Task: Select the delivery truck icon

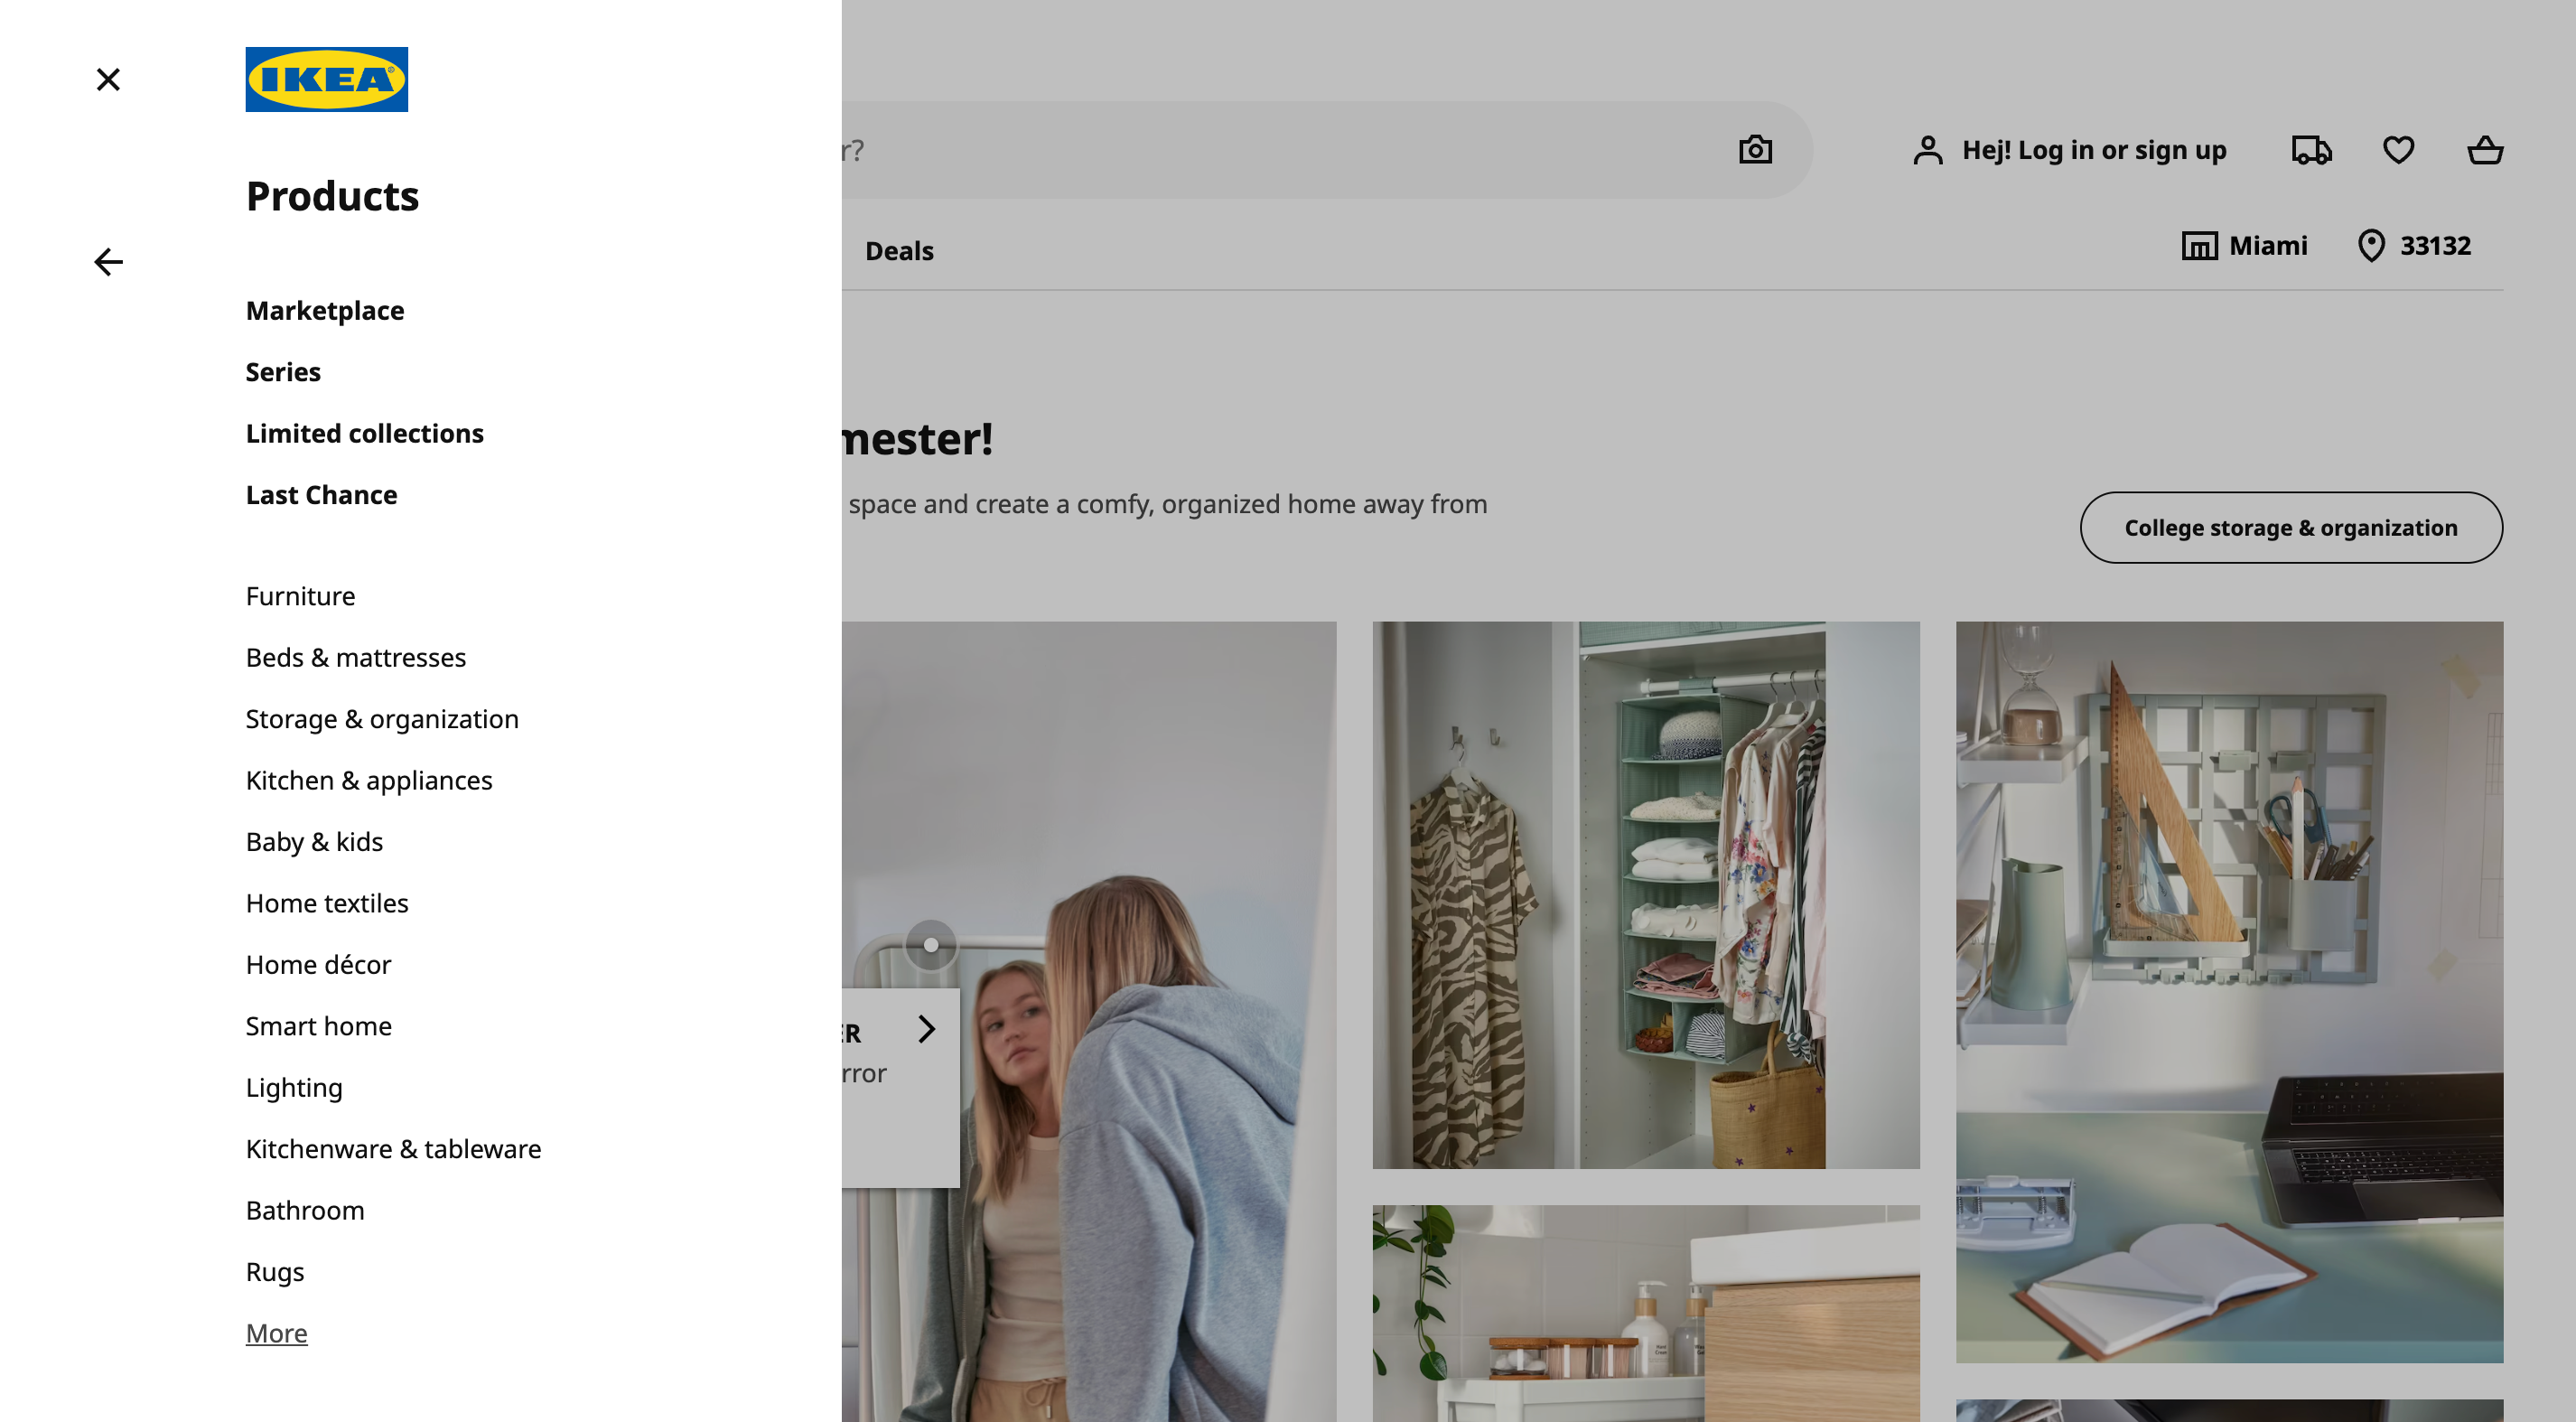Action: tap(2311, 149)
